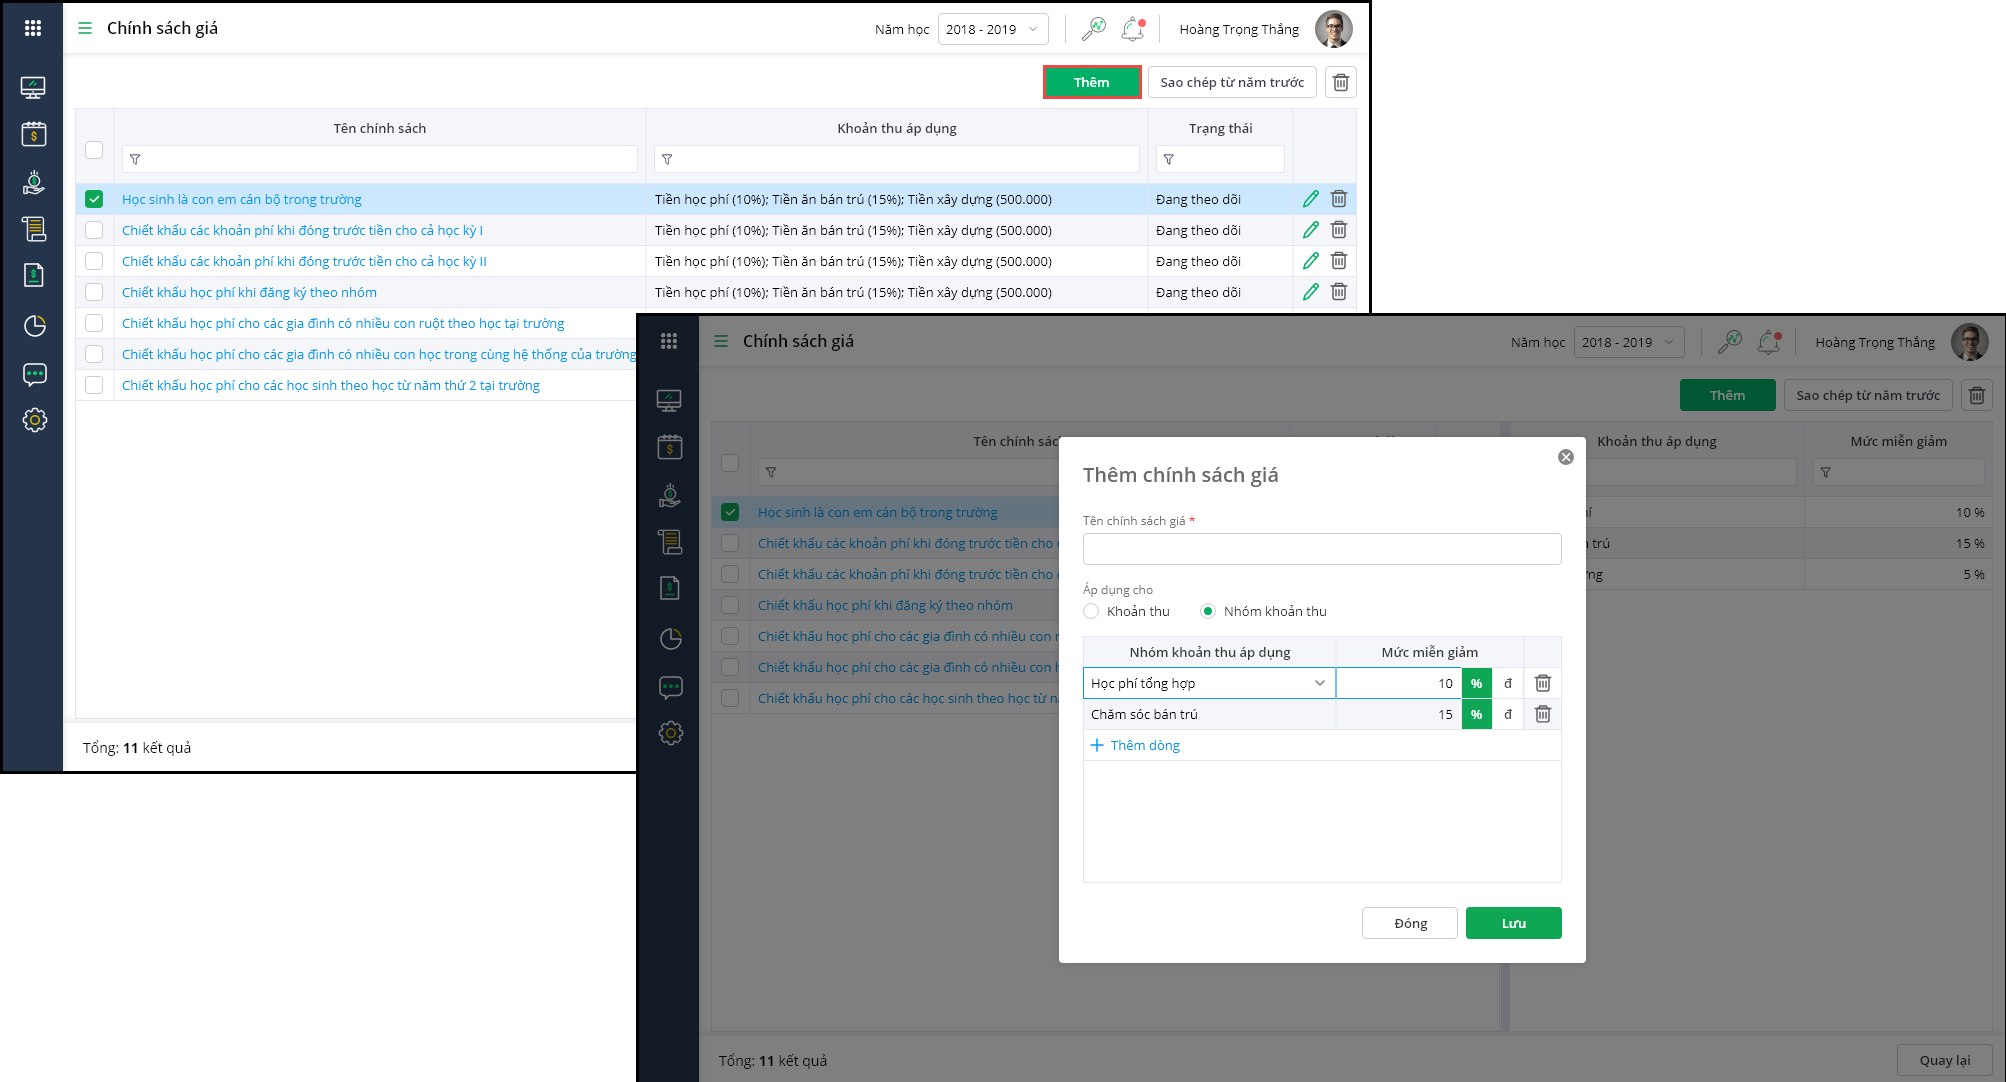The height and width of the screenshot is (1082, 2006).
Task: Focus the Tên chính sách giá input field
Action: click(1321, 548)
